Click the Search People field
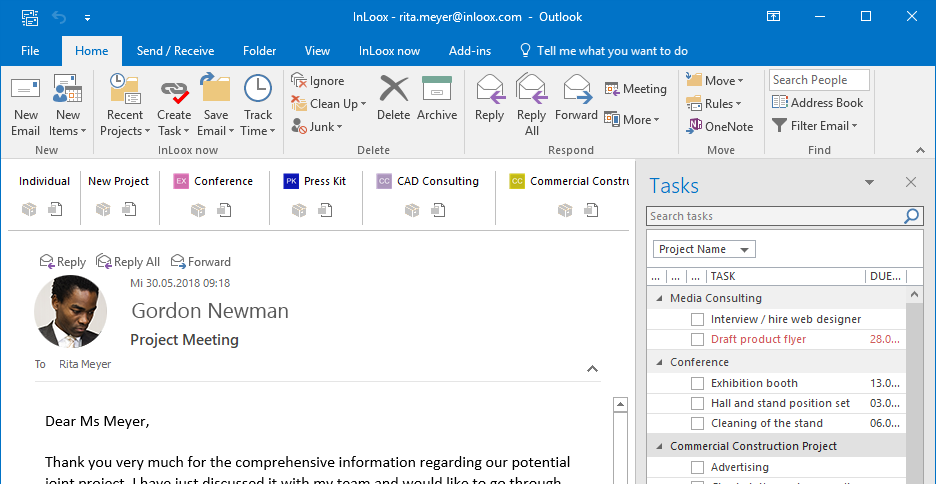This screenshot has width=936, height=484. pyautogui.click(x=819, y=80)
